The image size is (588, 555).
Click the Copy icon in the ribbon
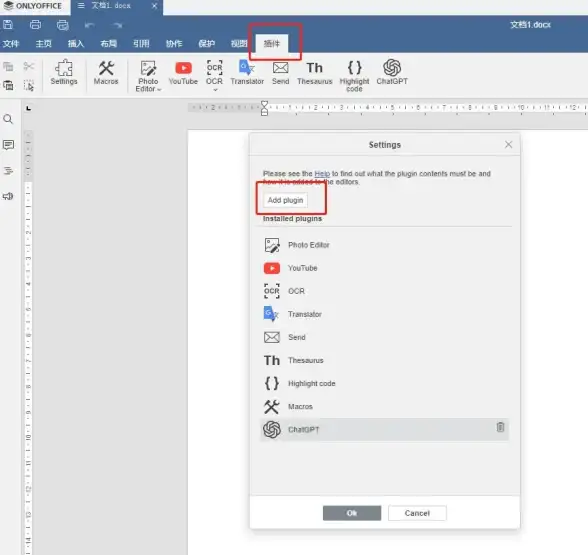(8, 67)
